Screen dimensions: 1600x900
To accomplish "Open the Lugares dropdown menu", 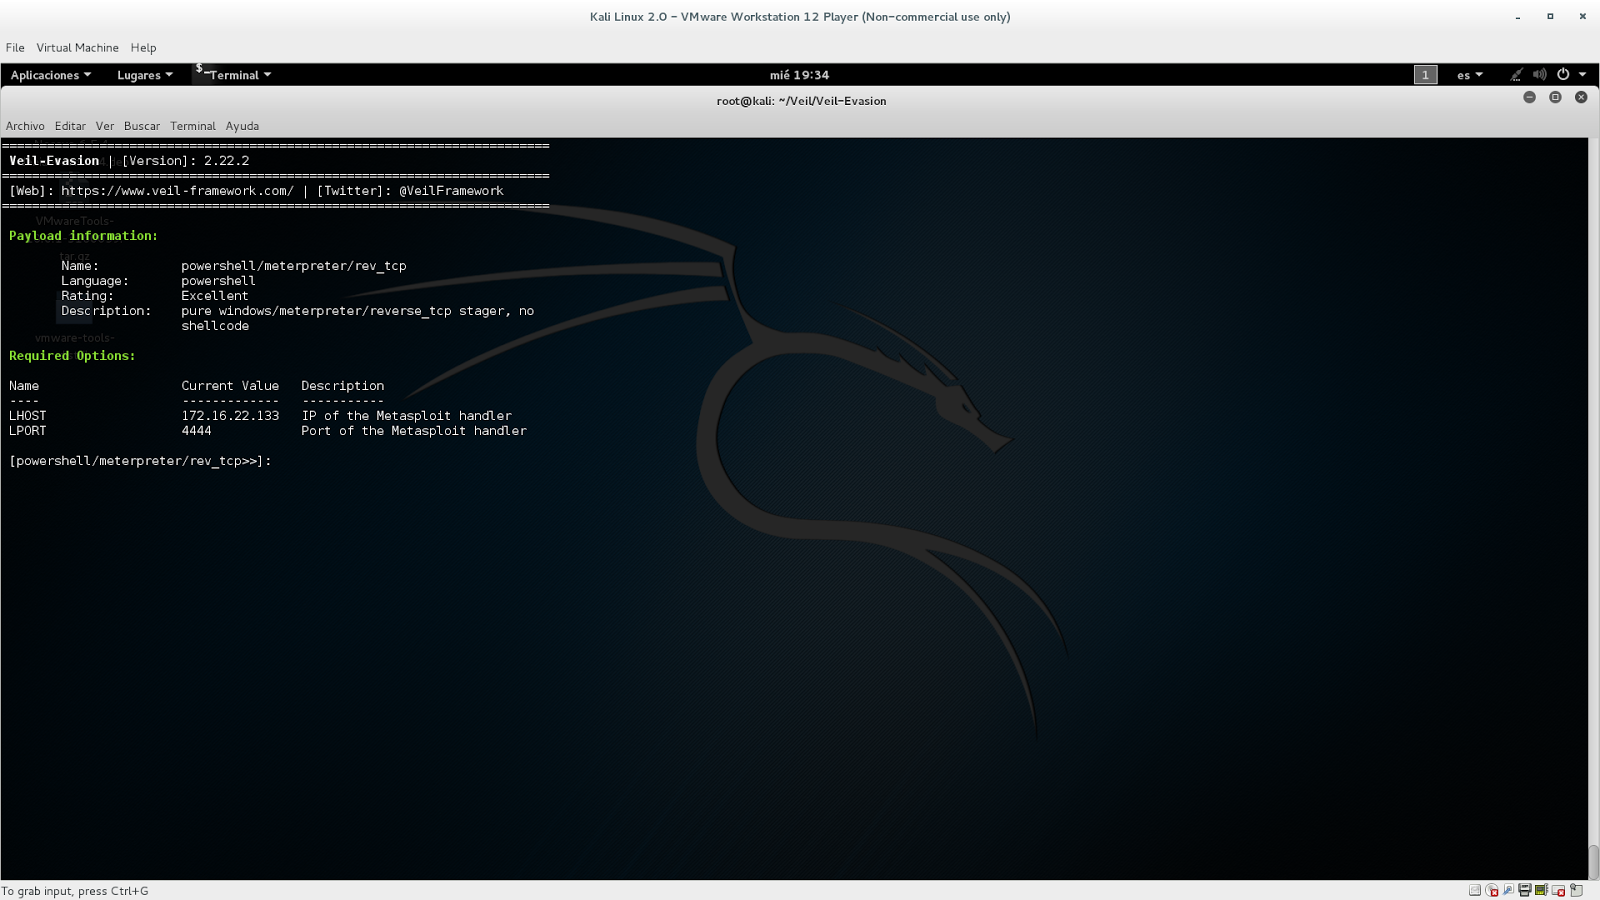I will click(x=145, y=75).
